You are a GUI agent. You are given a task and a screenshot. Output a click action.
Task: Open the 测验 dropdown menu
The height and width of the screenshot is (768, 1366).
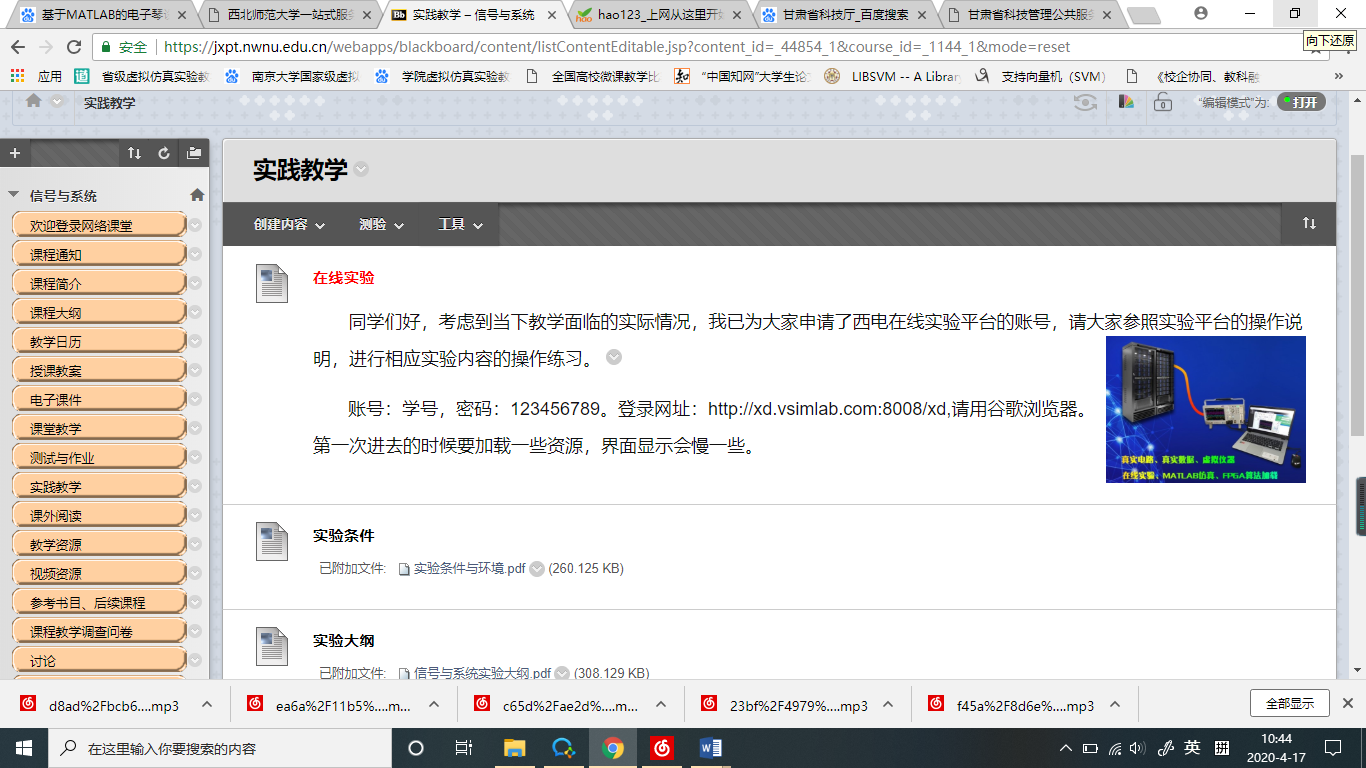[381, 225]
